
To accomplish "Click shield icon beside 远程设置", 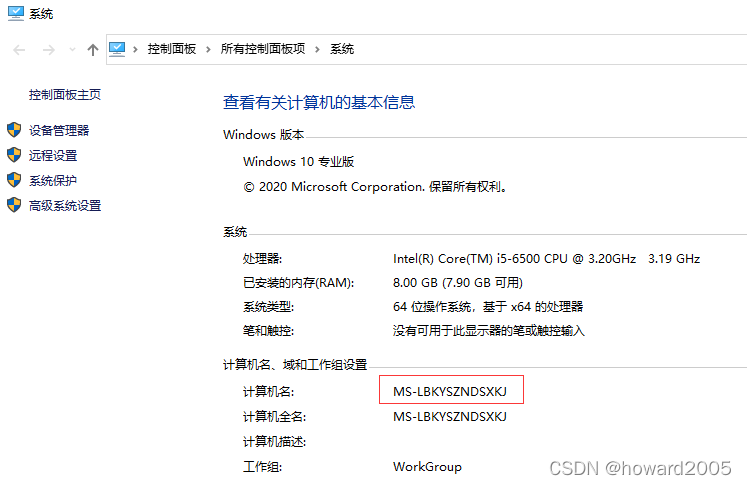I will pos(14,155).
